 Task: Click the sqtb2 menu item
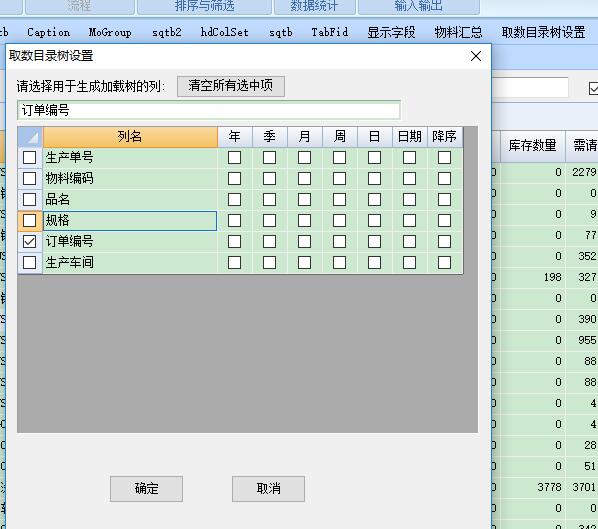pos(167,32)
